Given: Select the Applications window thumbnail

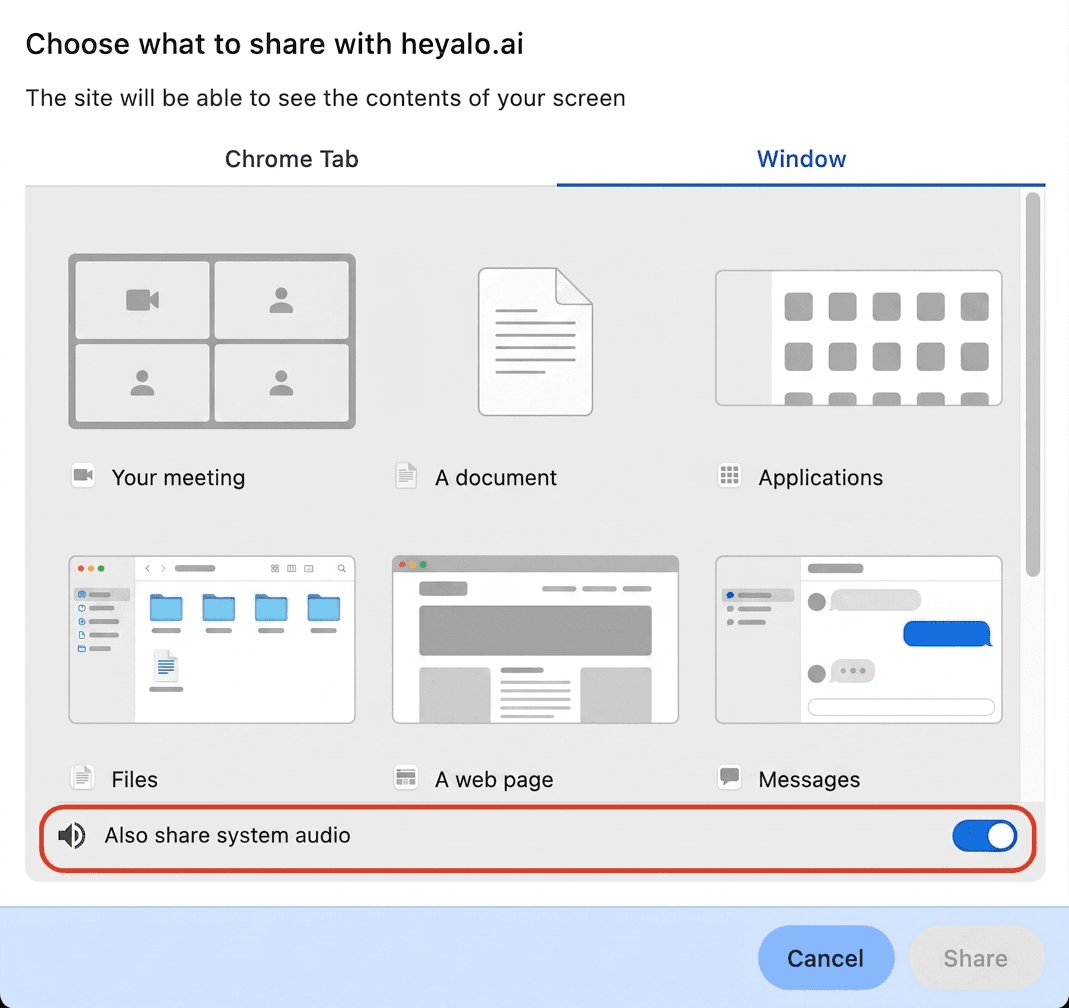Looking at the screenshot, I should (x=858, y=338).
